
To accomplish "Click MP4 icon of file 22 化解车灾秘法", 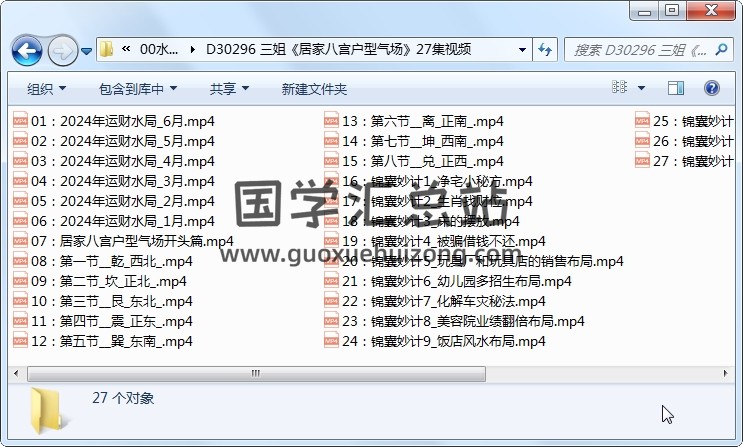I will (x=331, y=301).
